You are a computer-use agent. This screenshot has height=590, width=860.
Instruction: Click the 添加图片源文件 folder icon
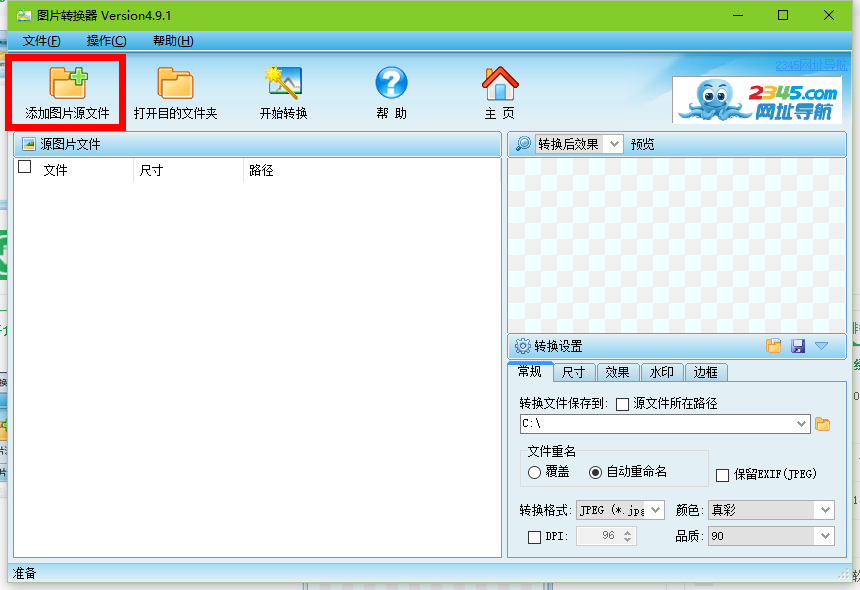point(68,83)
